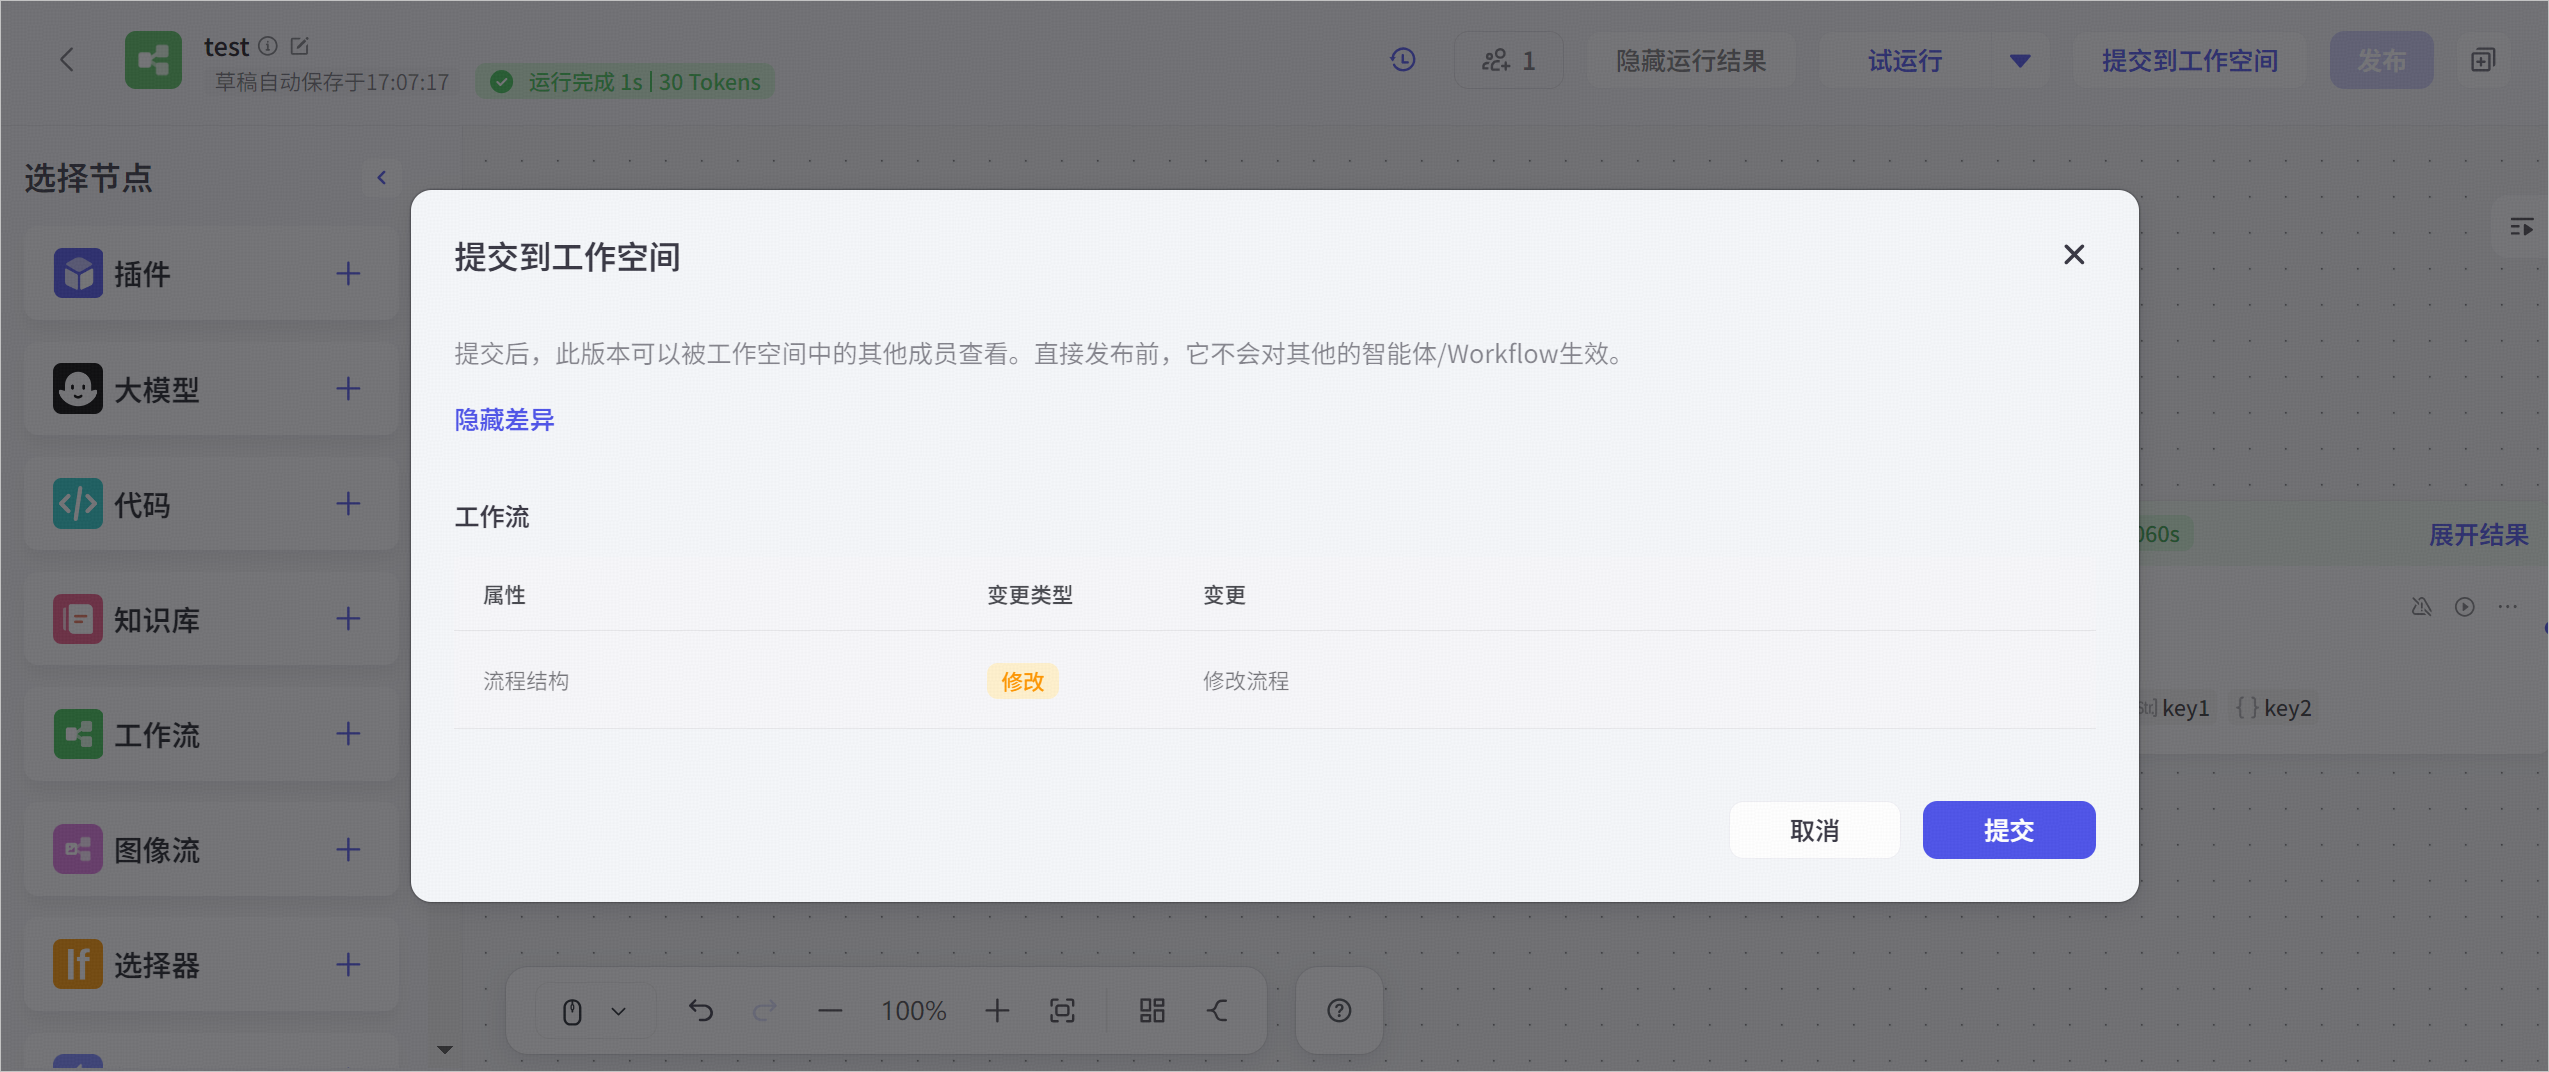Open the version history clock icon
This screenshot has height=1072, width=2549.
[1403, 60]
